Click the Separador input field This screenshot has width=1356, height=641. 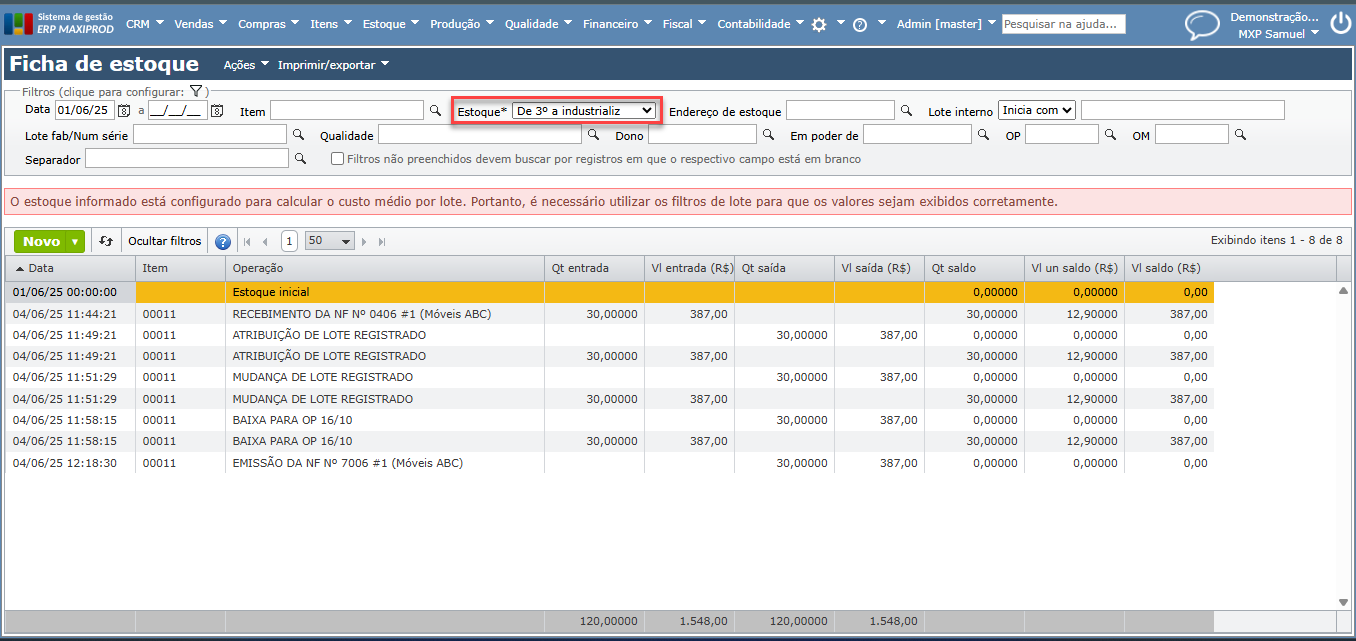click(187, 158)
